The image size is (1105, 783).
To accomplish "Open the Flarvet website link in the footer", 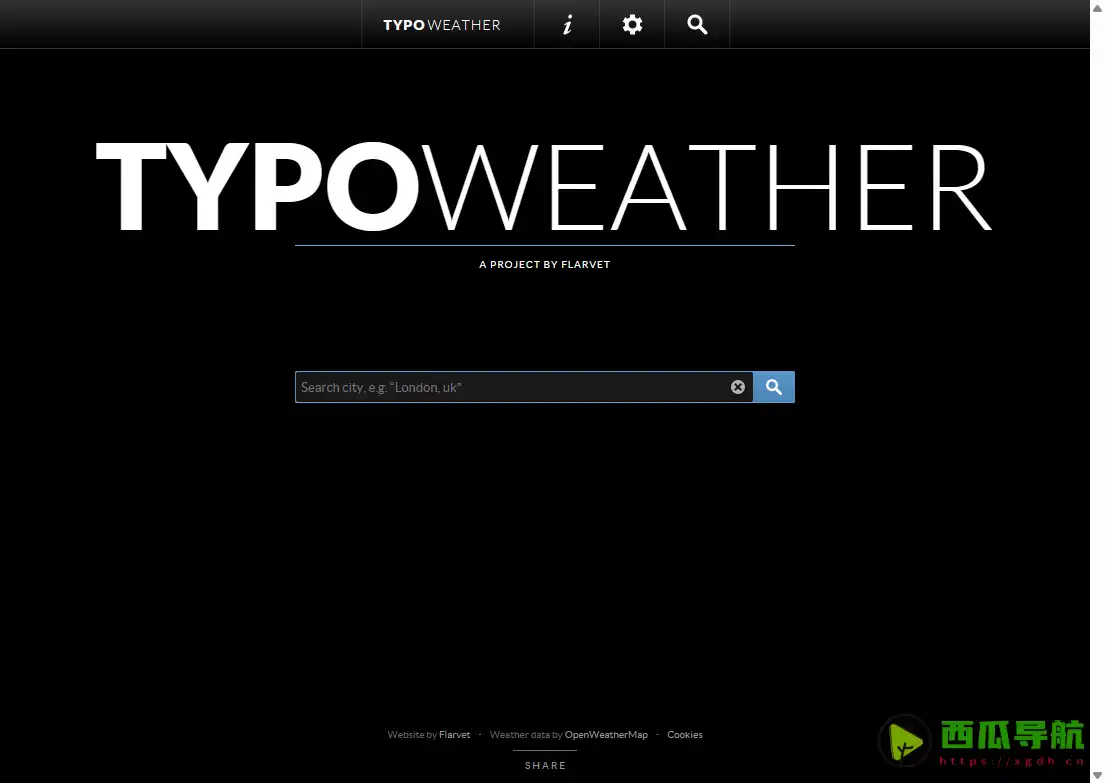I will [455, 734].
